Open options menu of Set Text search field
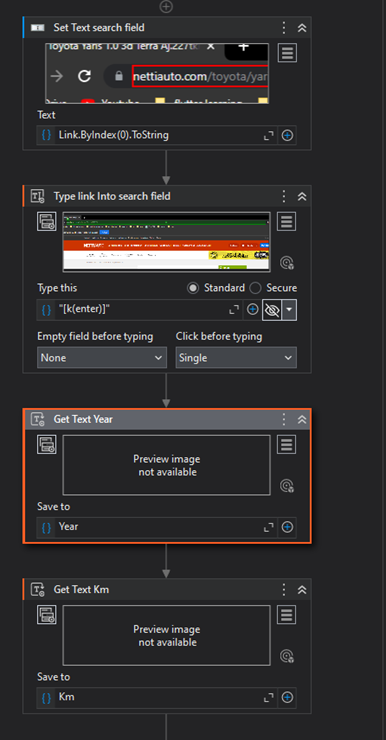Image resolution: width=386 pixels, height=740 pixels. (x=284, y=27)
